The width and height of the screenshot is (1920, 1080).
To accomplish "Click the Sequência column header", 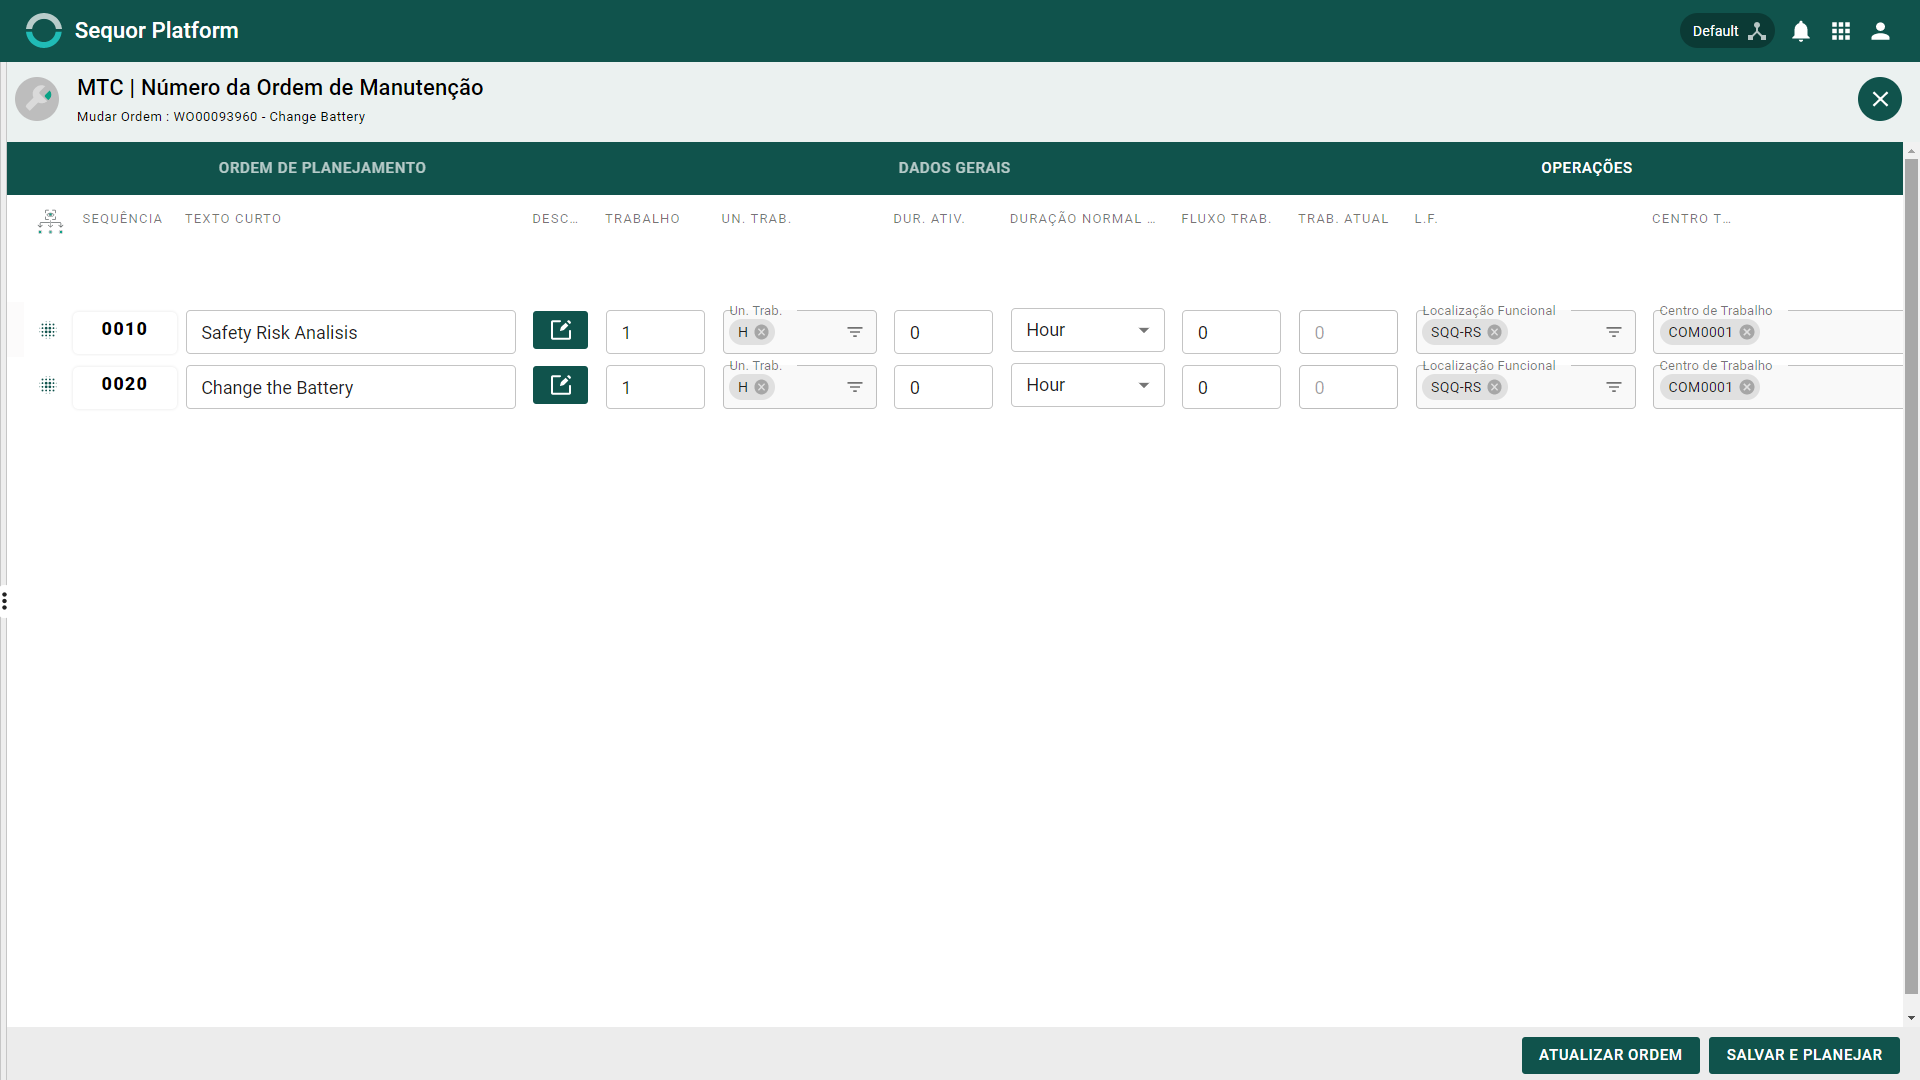I will pyautogui.click(x=122, y=219).
